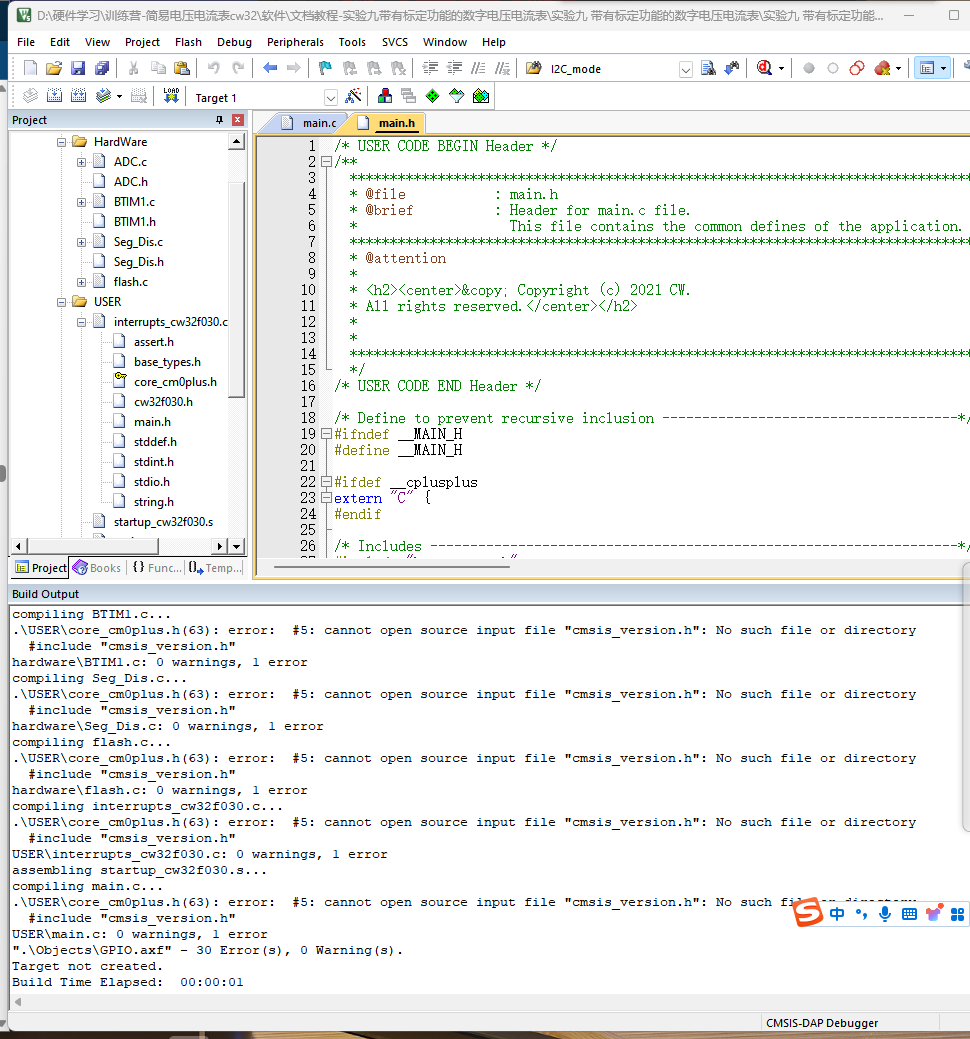This screenshot has width=970, height=1039.
Task: Rebuild all target files icon
Action: click(78, 96)
